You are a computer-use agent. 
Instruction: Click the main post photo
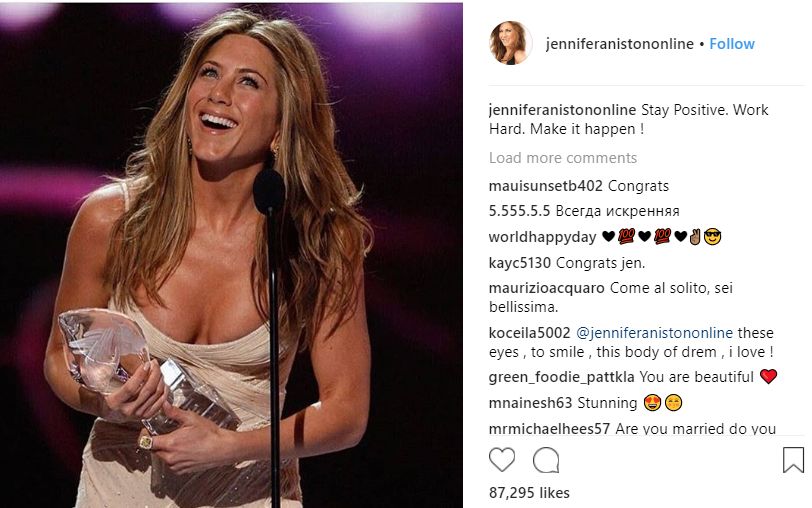[x=232, y=254]
